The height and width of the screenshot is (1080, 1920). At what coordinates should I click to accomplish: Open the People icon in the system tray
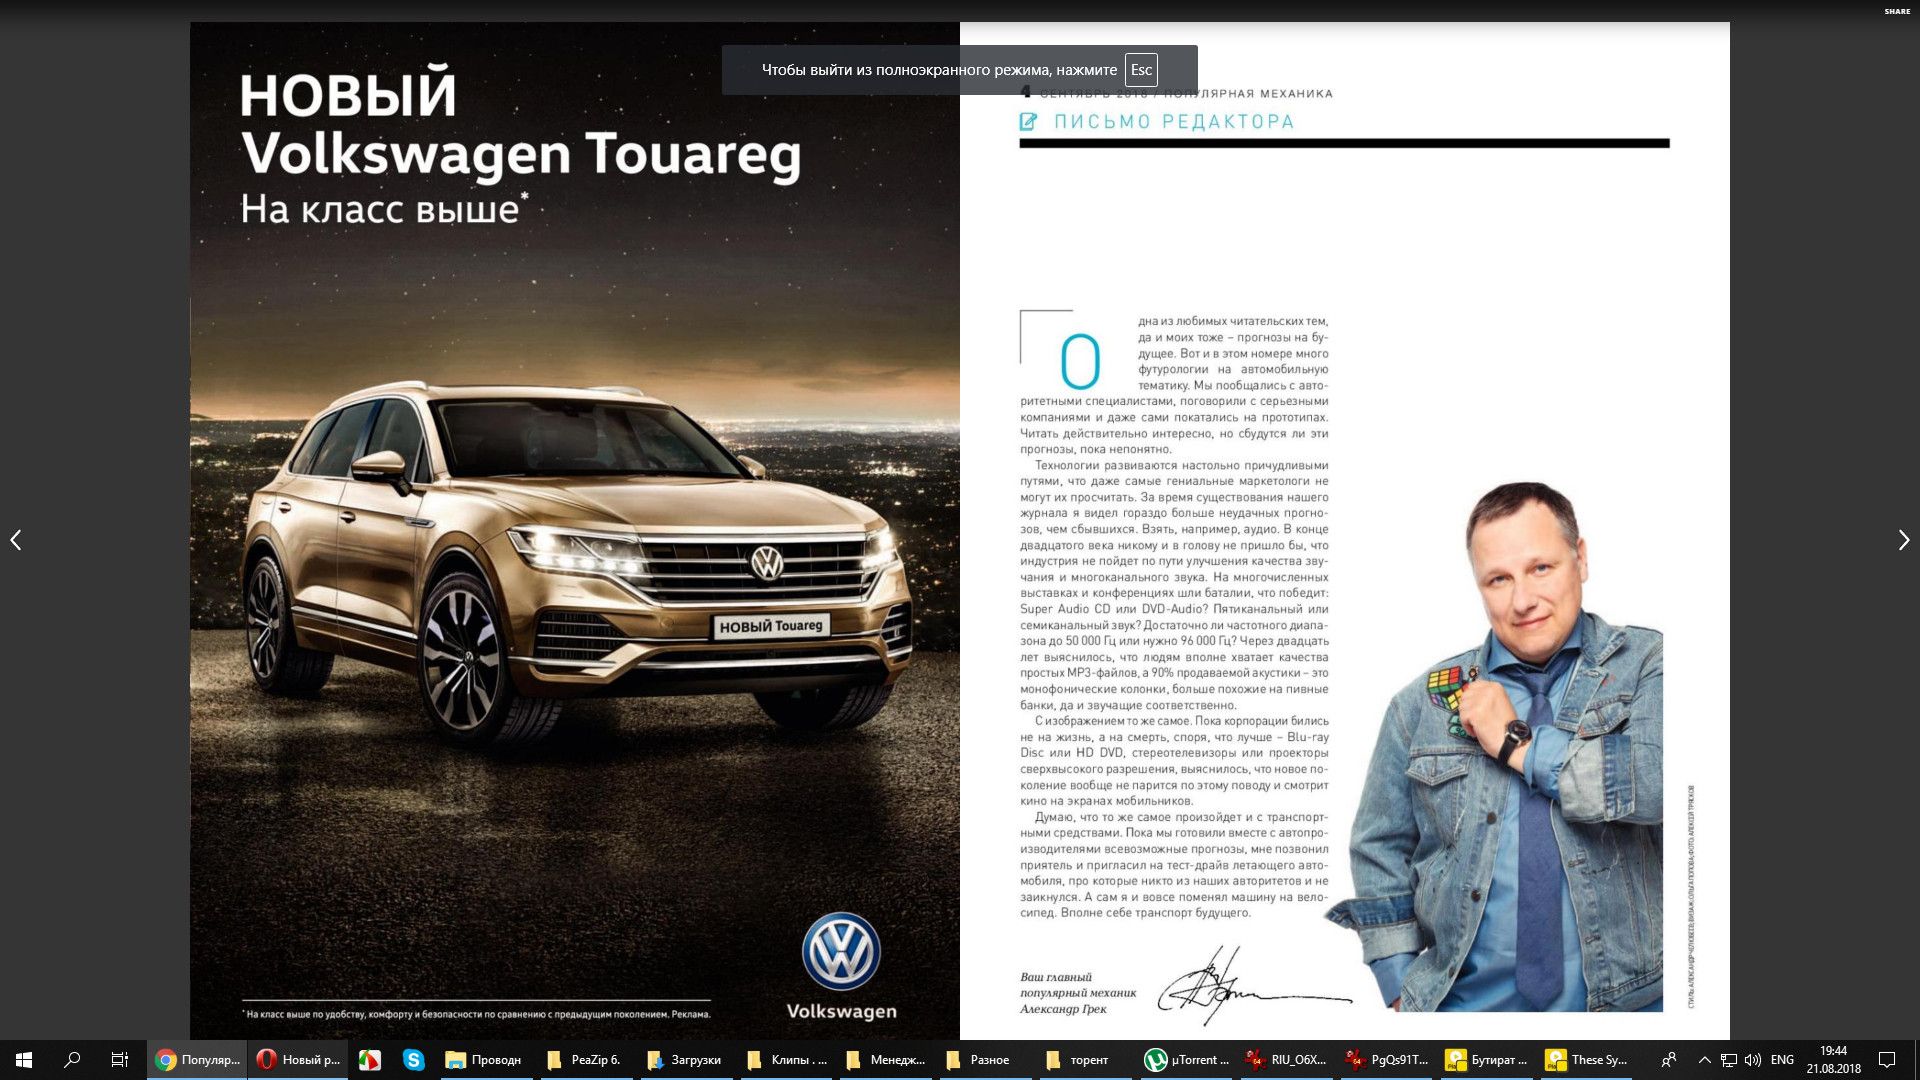click(x=1668, y=1060)
